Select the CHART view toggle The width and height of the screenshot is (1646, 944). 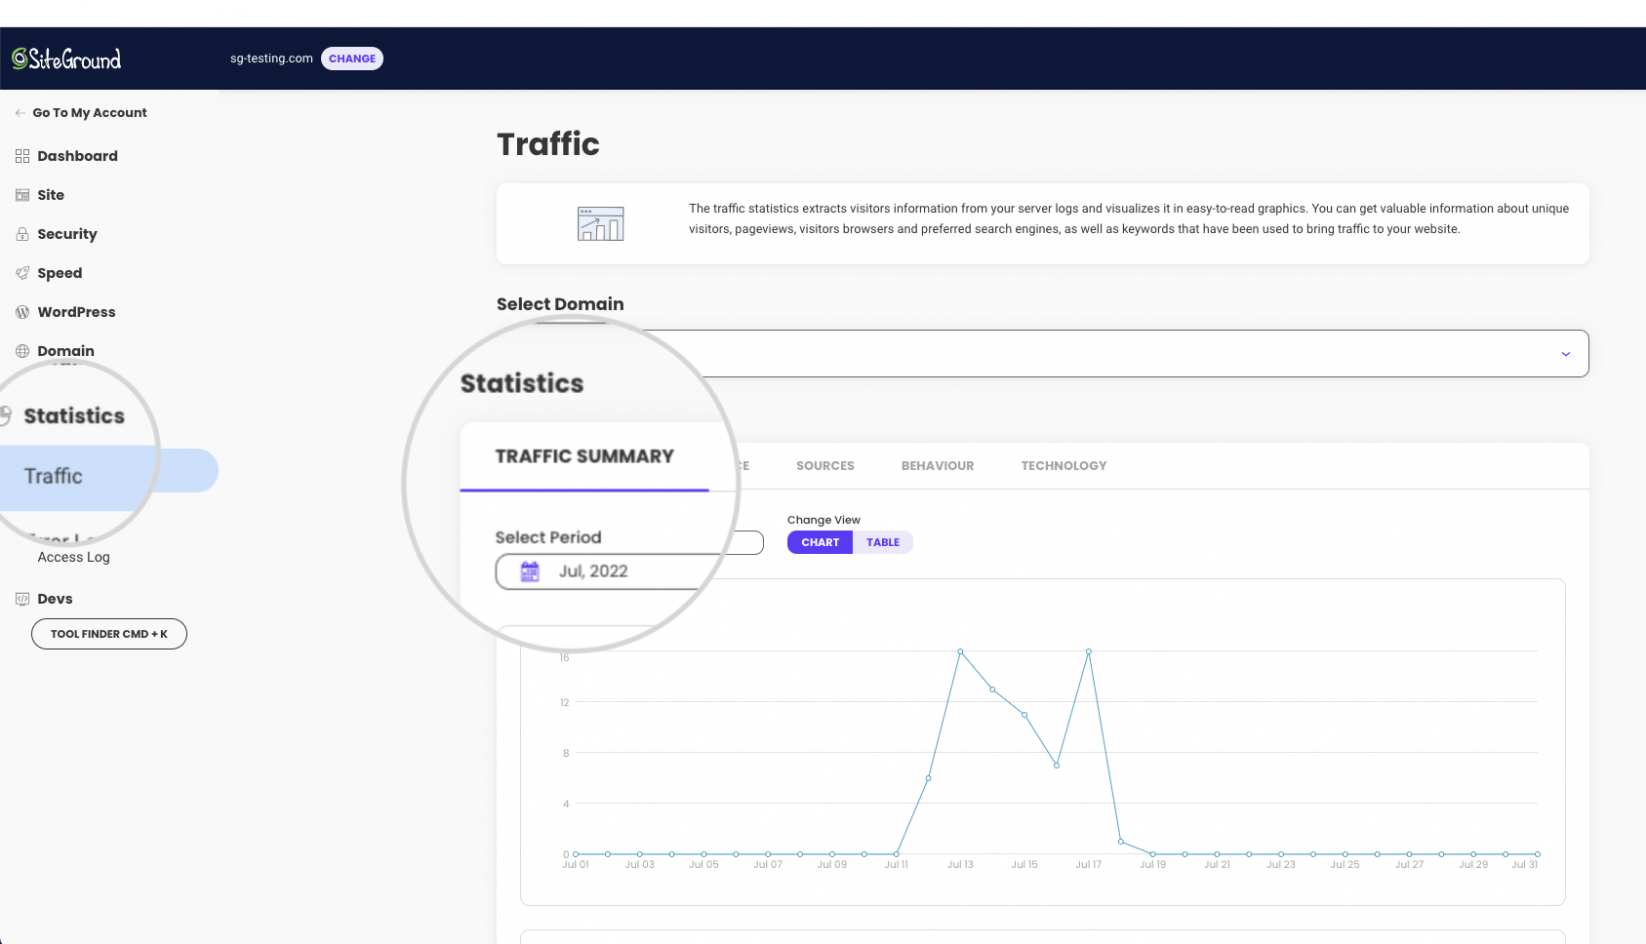click(x=820, y=542)
